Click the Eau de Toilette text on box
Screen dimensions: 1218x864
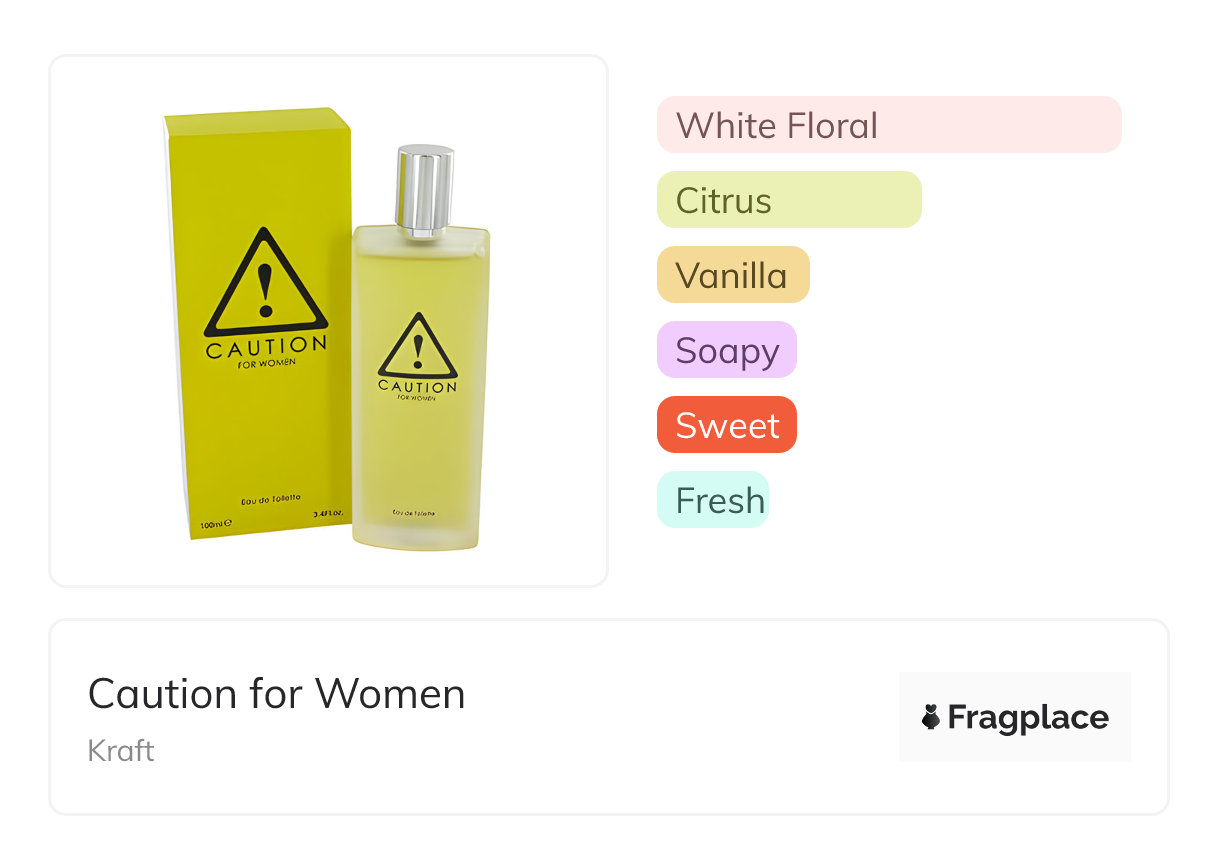(x=265, y=498)
